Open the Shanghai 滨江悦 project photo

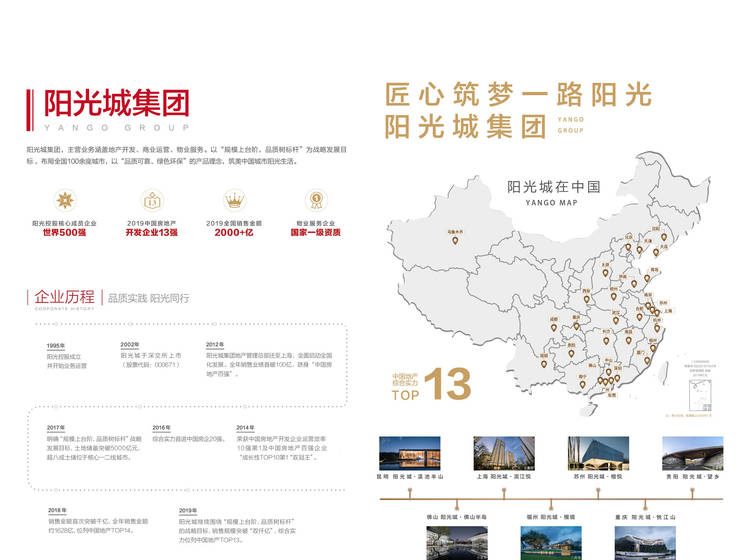pyautogui.click(x=504, y=453)
